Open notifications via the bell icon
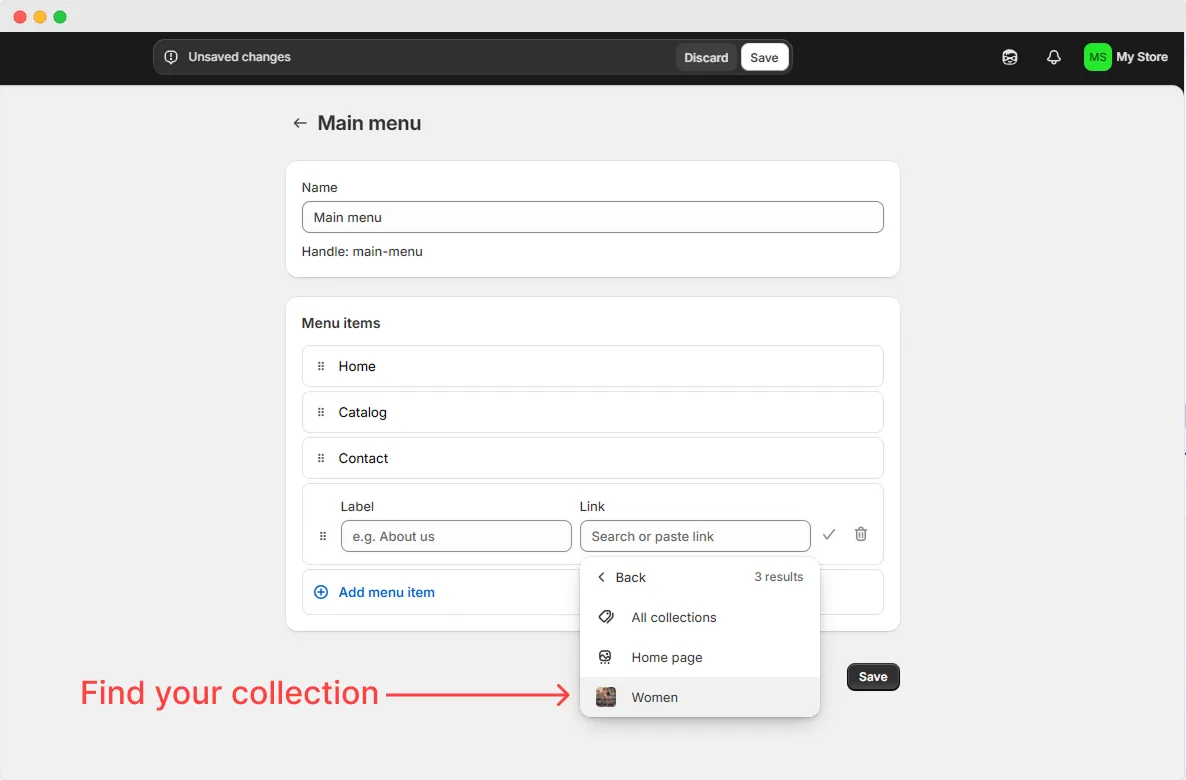The height and width of the screenshot is (780, 1186). pyautogui.click(x=1053, y=57)
